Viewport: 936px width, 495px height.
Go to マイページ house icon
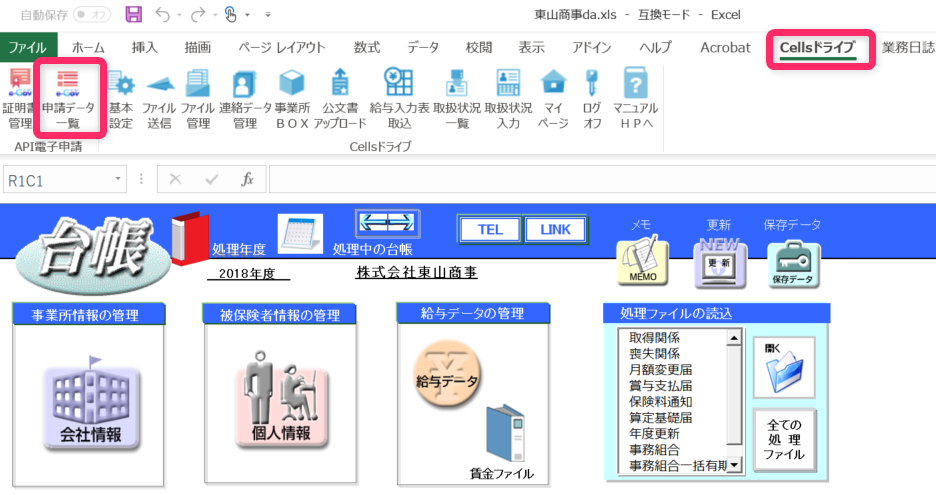point(553,99)
